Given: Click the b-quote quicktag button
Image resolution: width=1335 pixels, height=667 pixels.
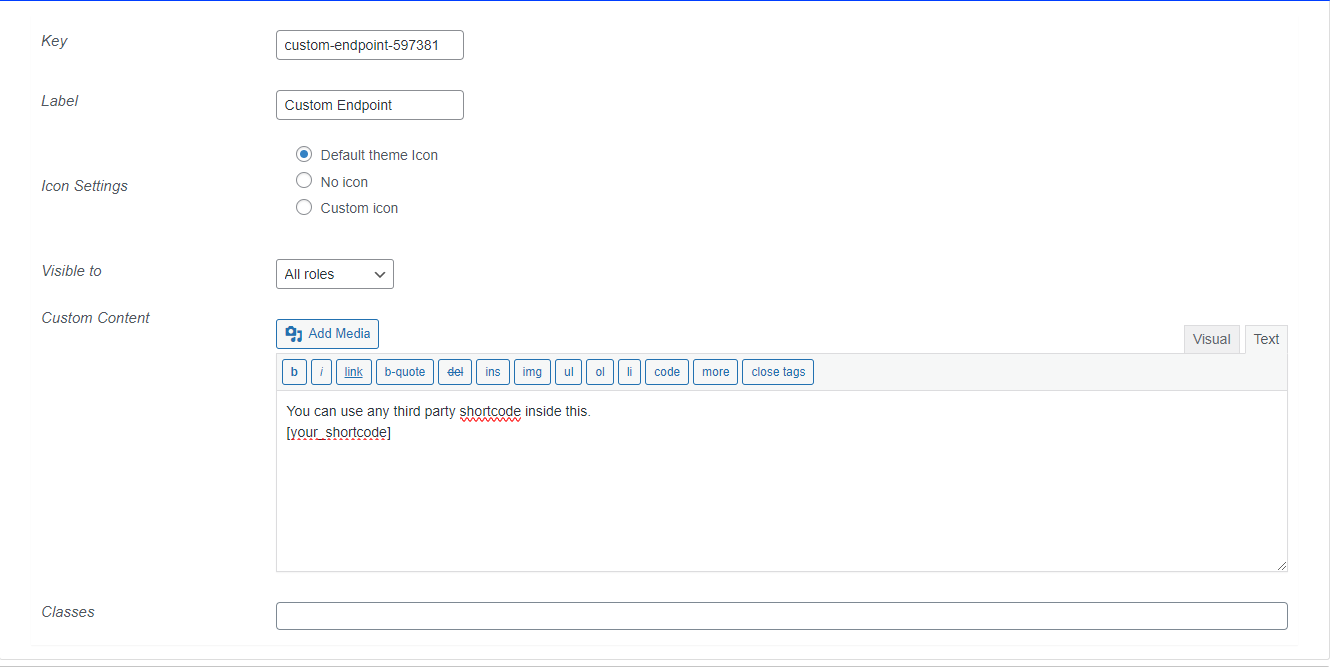Looking at the screenshot, I should pyautogui.click(x=405, y=372).
